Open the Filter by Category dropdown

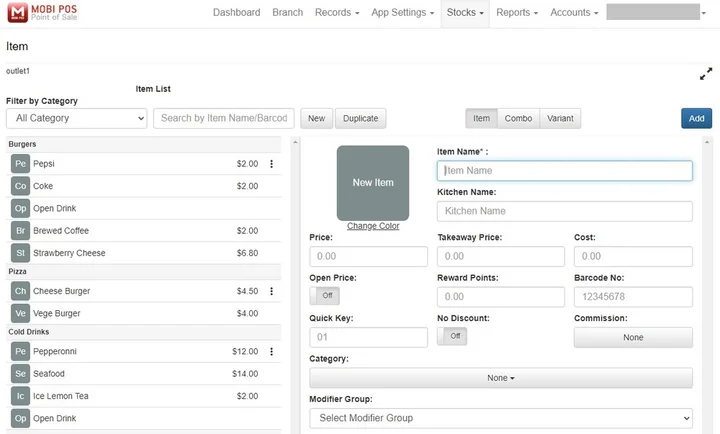click(76, 118)
